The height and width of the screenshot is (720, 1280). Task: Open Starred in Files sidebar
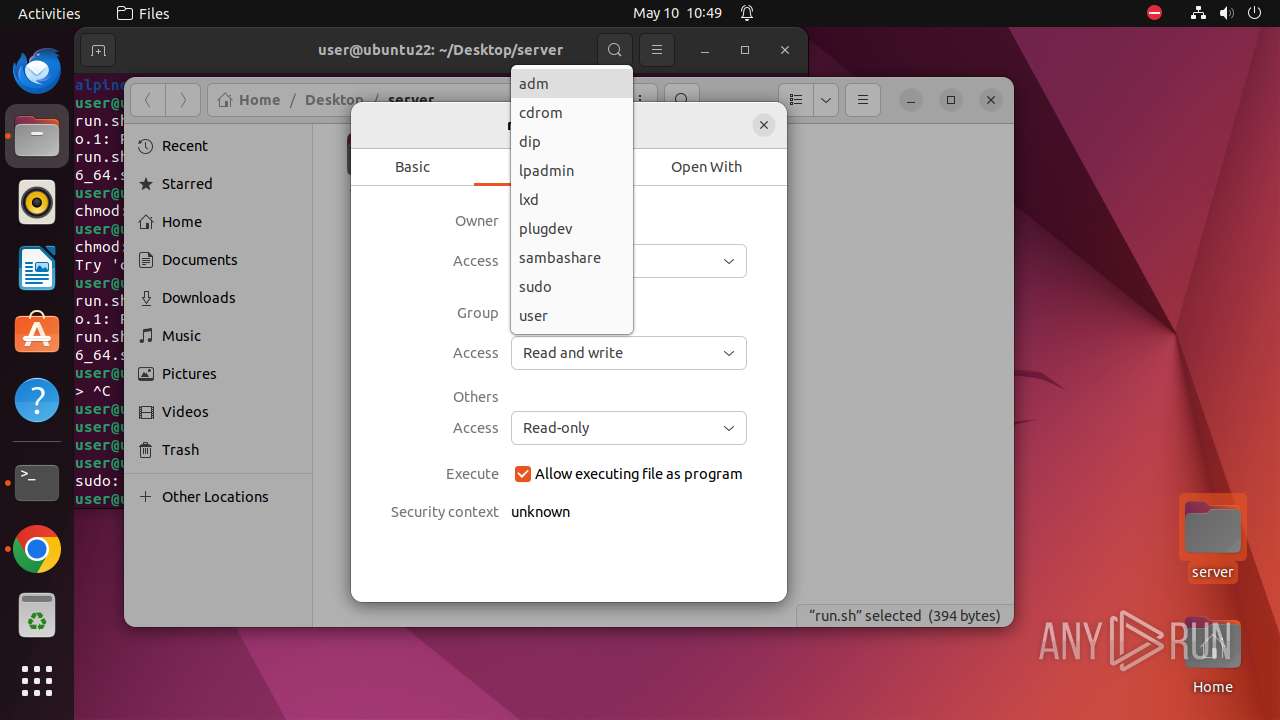pyautogui.click(x=218, y=184)
